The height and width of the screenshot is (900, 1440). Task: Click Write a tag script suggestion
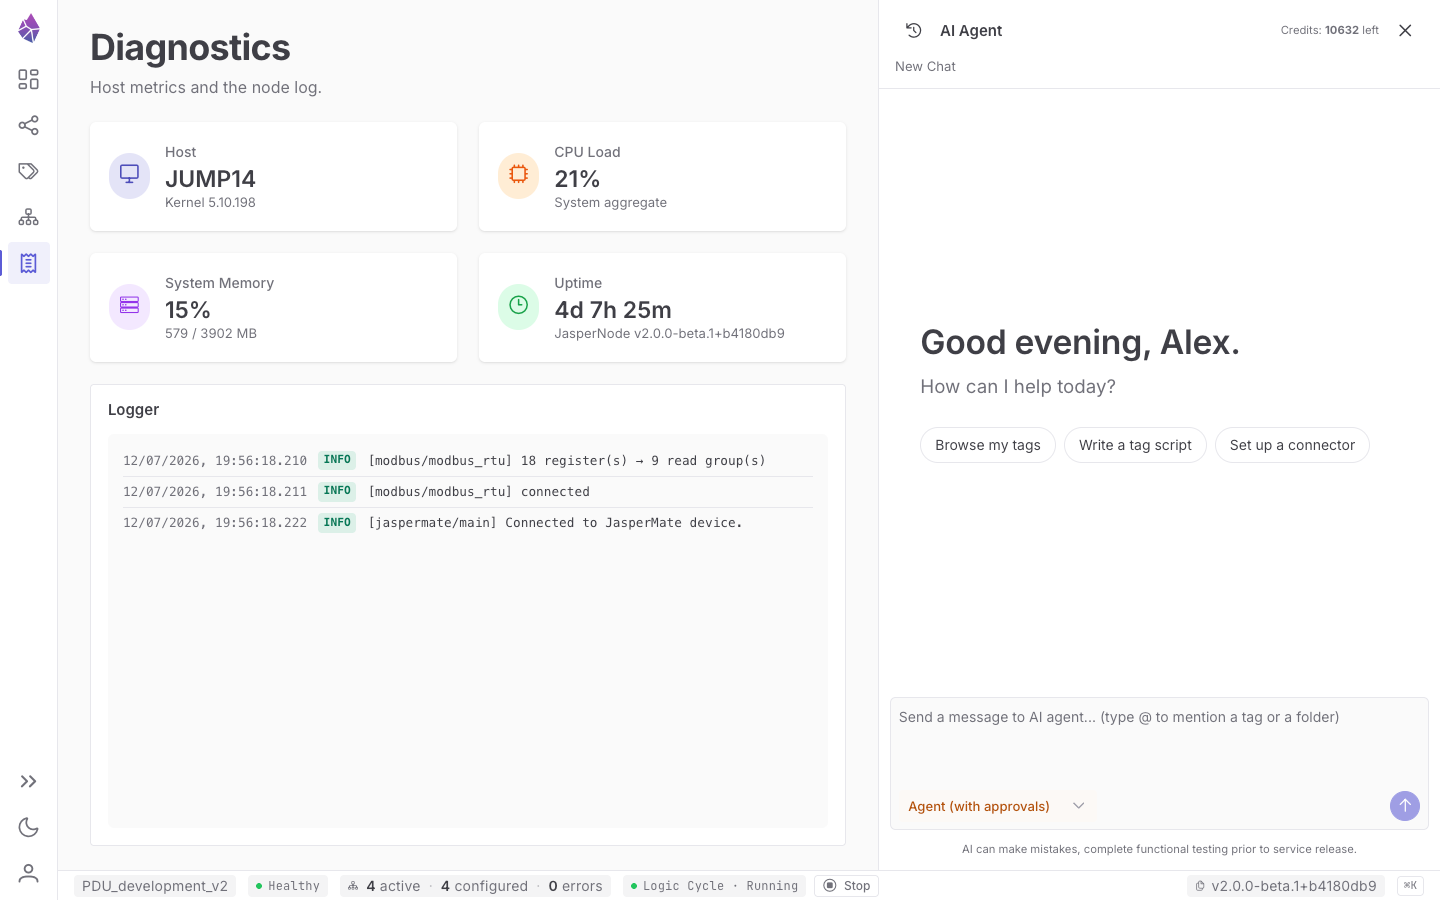pyautogui.click(x=1135, y=445)
